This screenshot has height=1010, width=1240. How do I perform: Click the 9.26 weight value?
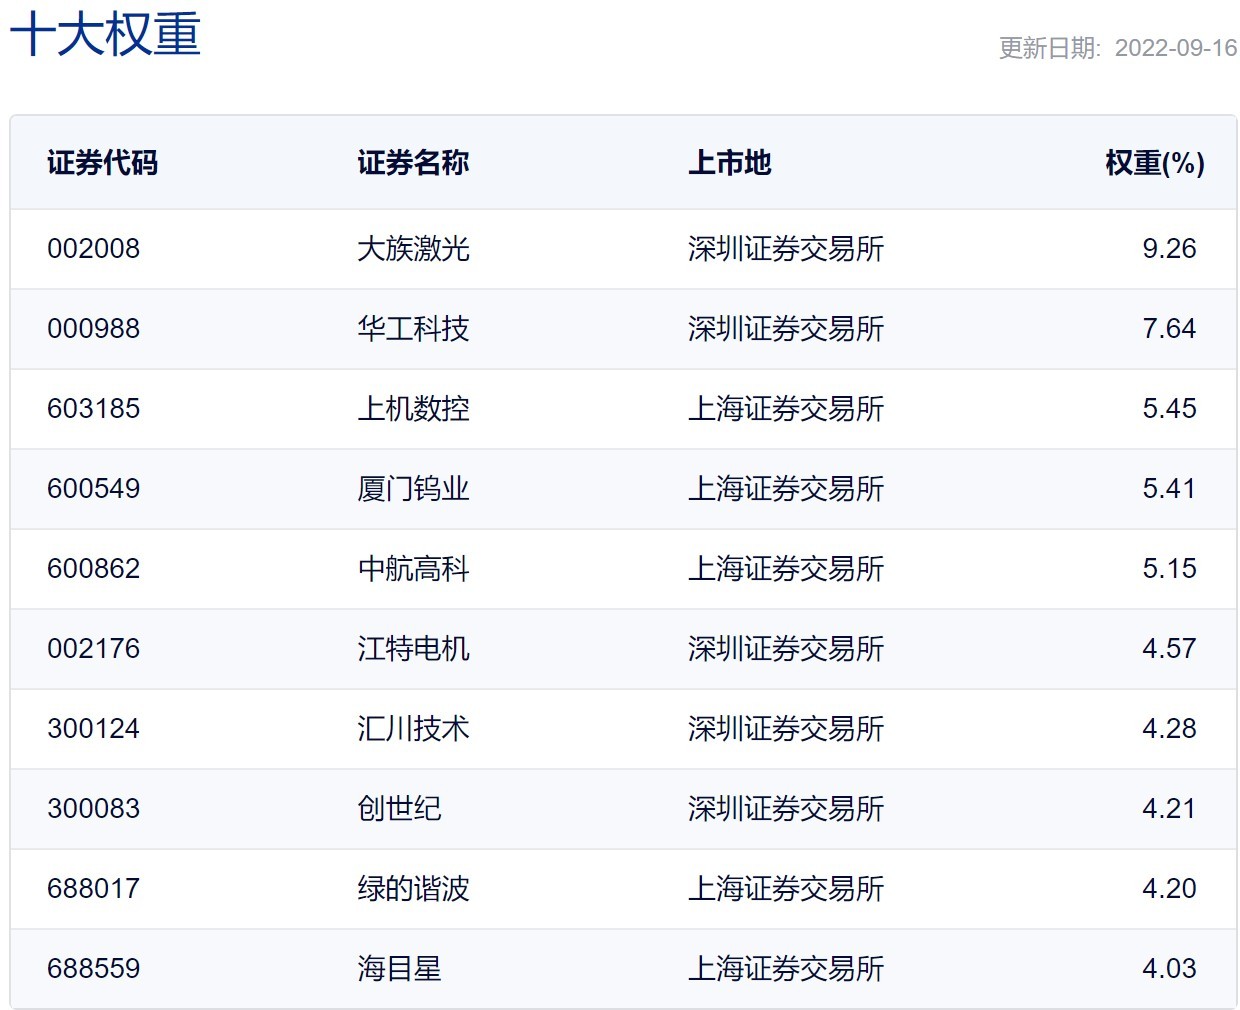pos(1168,249)
